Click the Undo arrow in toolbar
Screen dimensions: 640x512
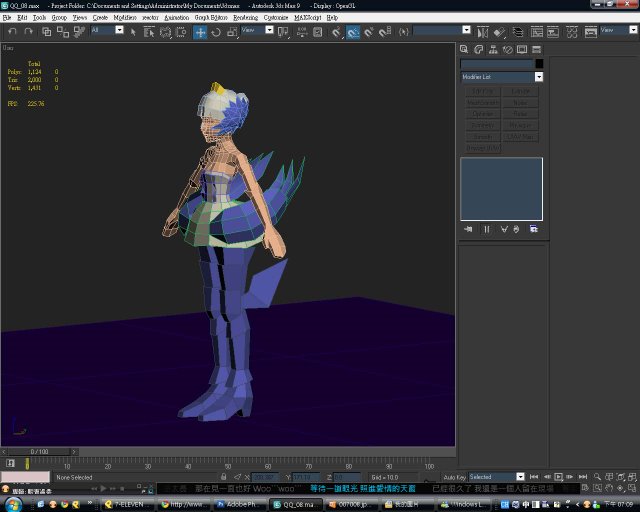10,31
